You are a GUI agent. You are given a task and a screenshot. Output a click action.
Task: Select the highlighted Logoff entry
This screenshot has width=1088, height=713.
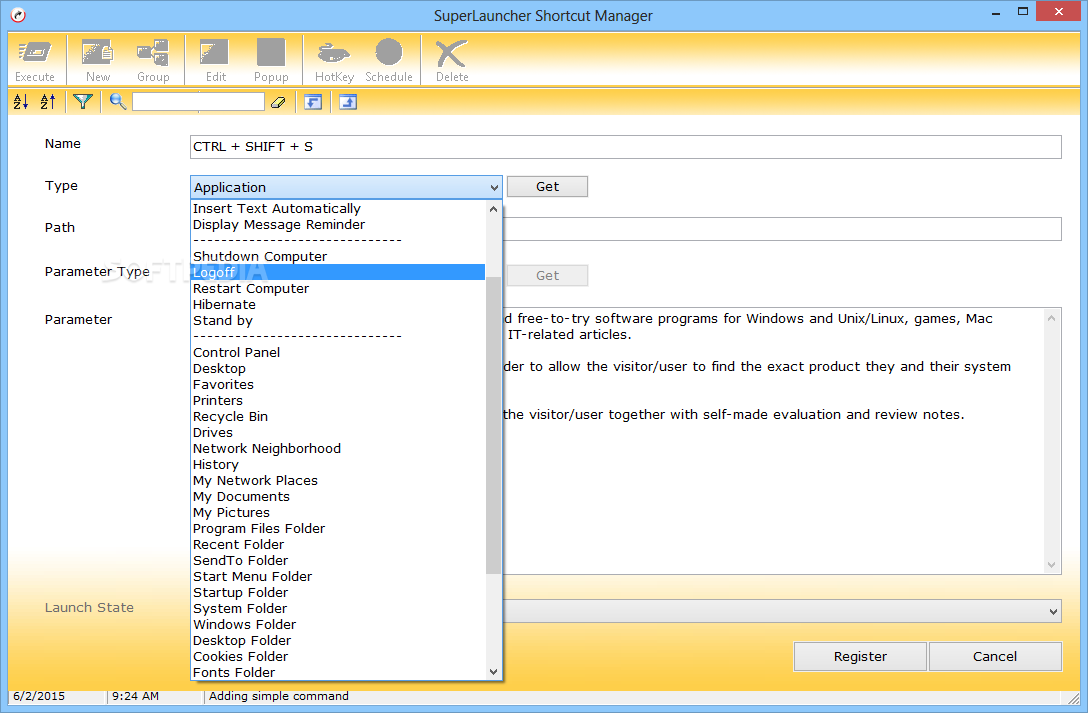coord(339,273)
